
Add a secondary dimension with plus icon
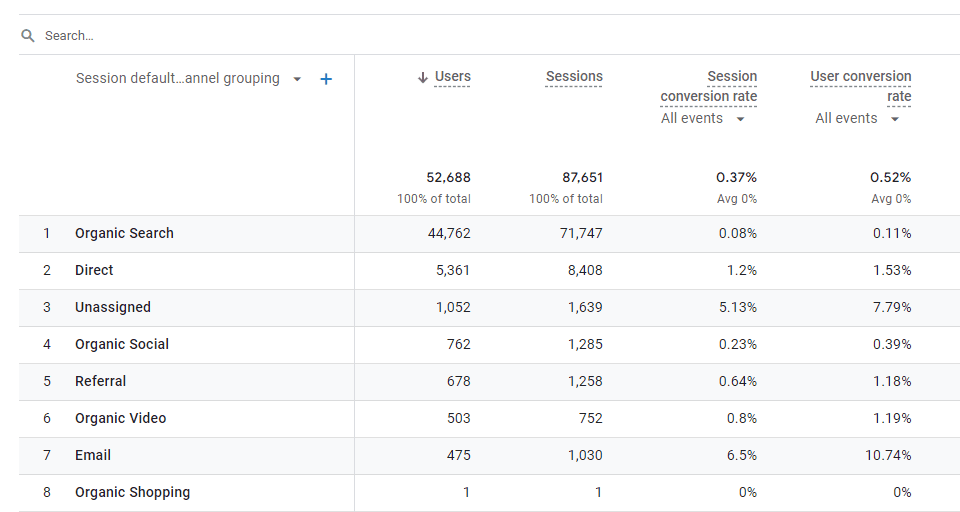[x=326, y=79]
